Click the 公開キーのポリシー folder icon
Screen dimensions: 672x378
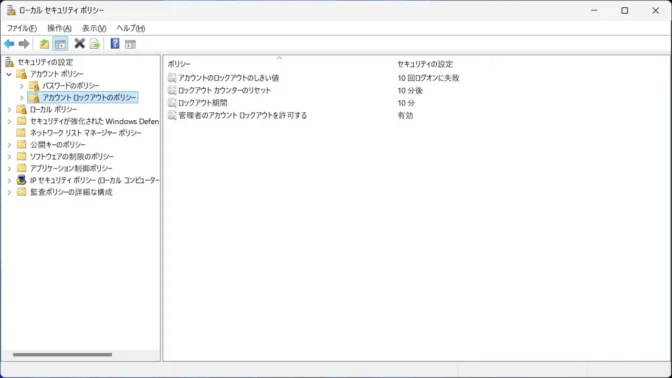tap(21, 144)
